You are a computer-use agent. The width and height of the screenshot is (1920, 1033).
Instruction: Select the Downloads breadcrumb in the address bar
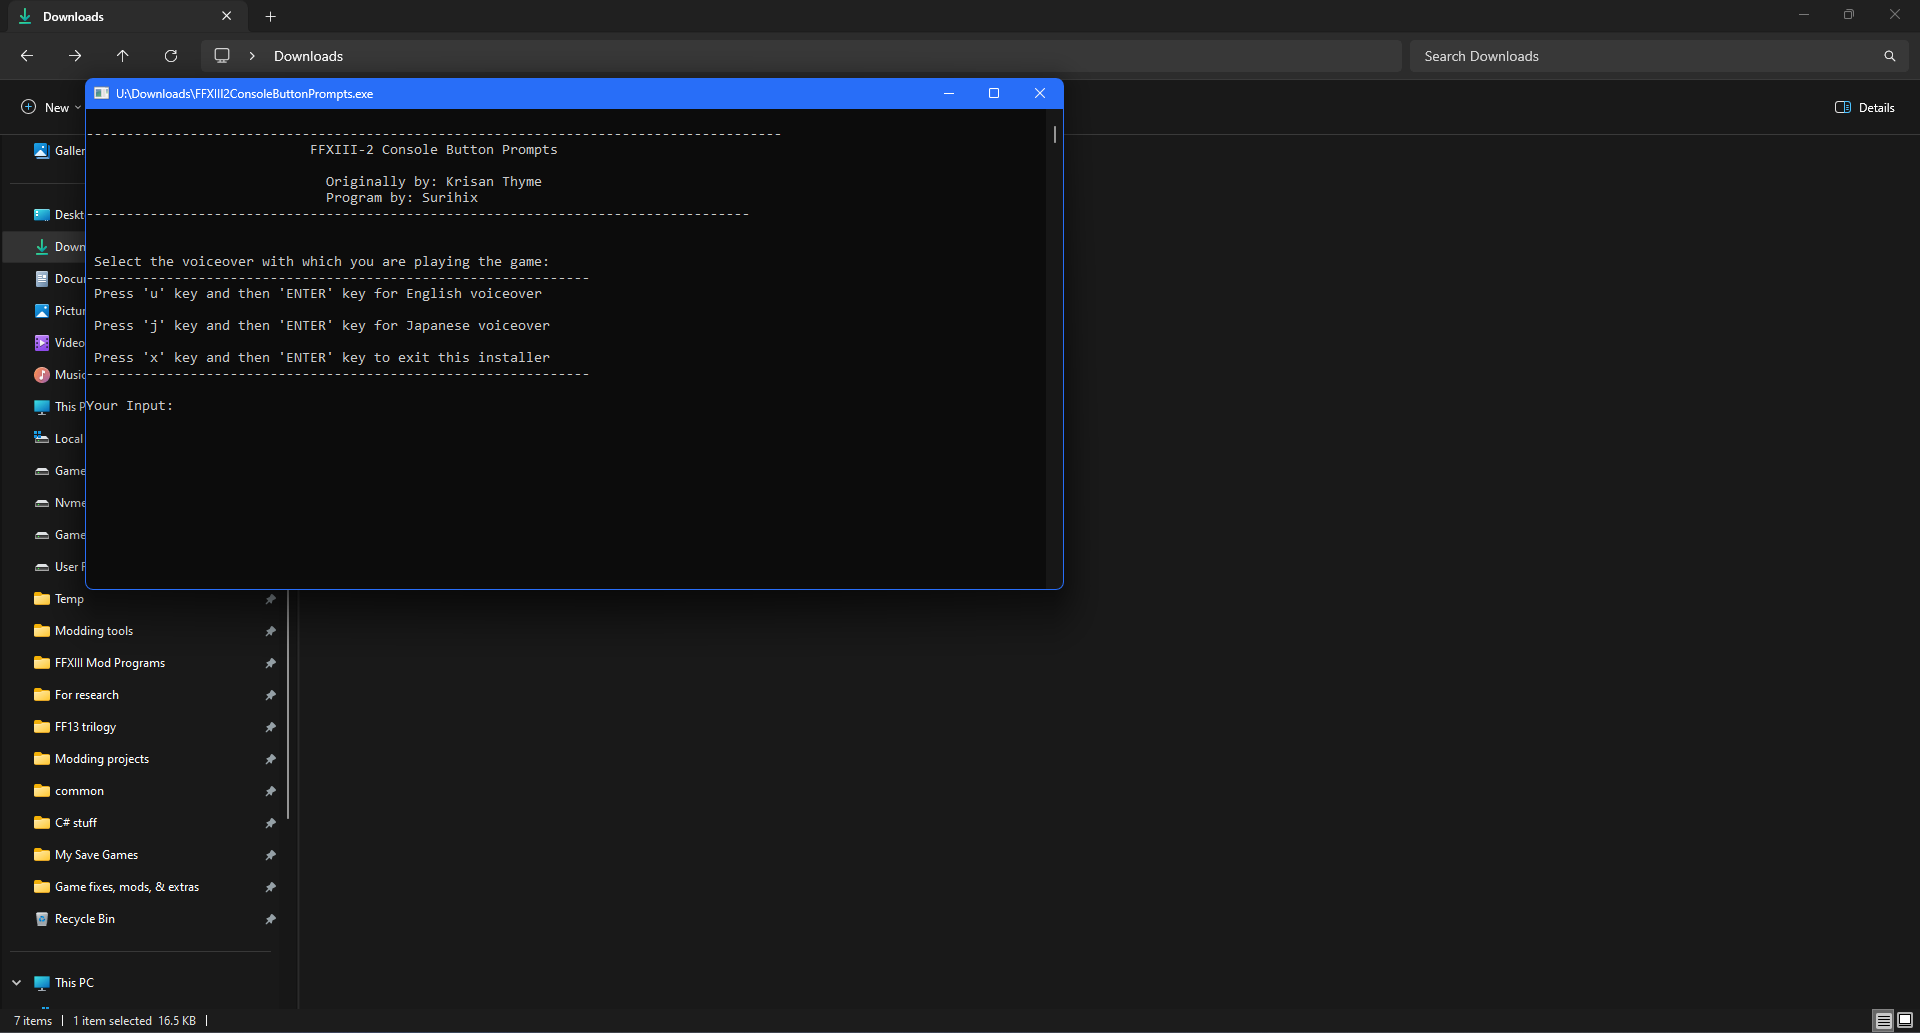308,56
